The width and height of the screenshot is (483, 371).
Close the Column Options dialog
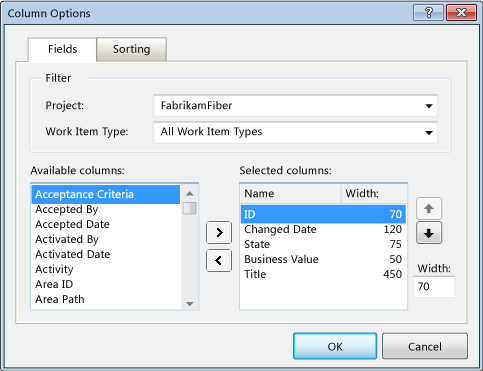(461, 13)
